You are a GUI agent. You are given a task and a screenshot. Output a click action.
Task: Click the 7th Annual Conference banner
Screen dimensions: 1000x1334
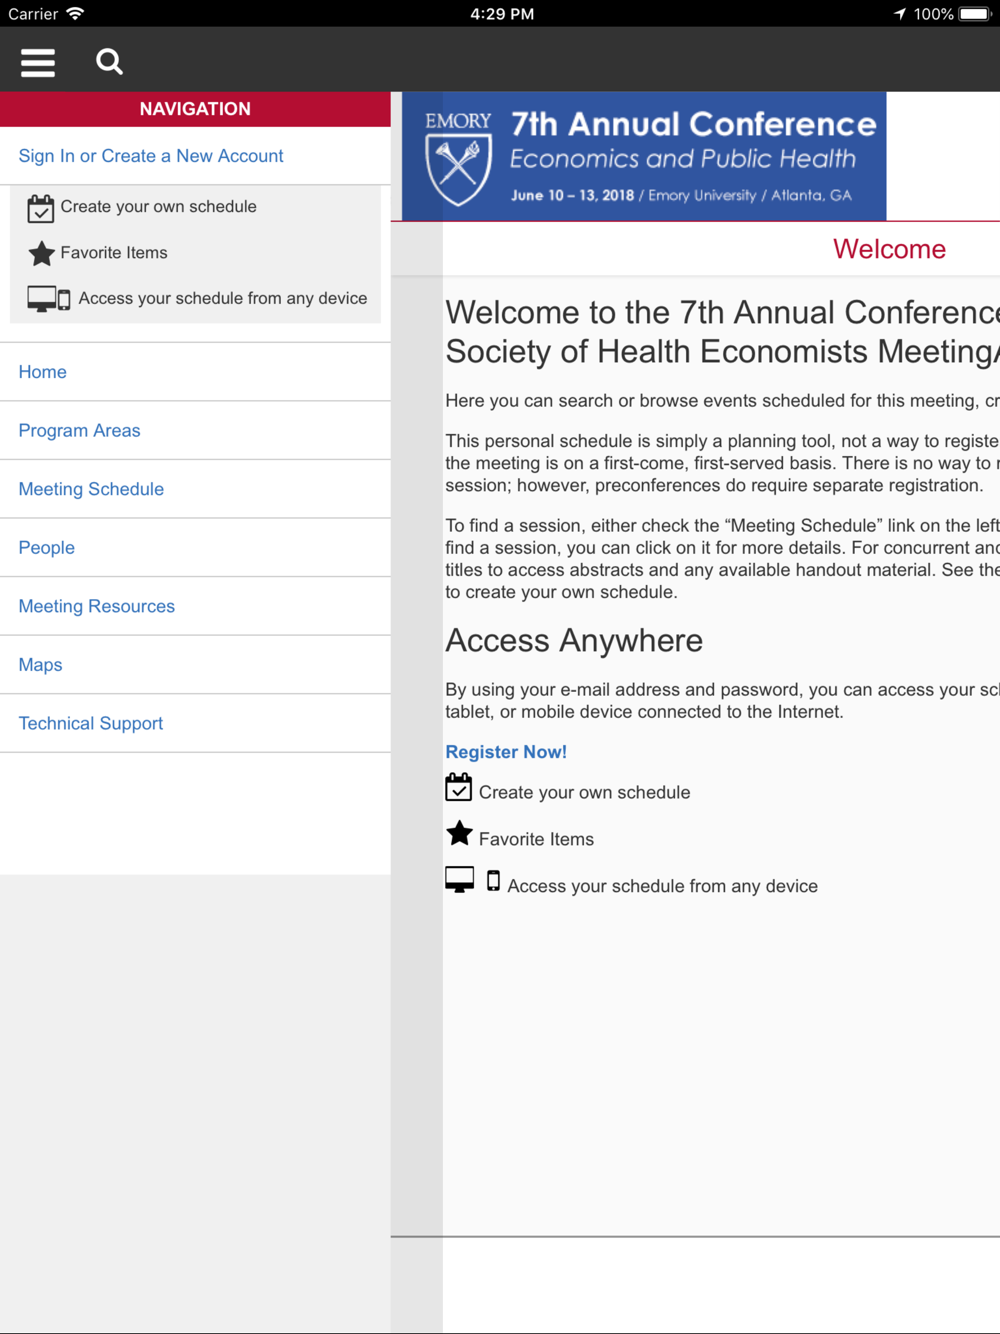click(x=644, y=156)
